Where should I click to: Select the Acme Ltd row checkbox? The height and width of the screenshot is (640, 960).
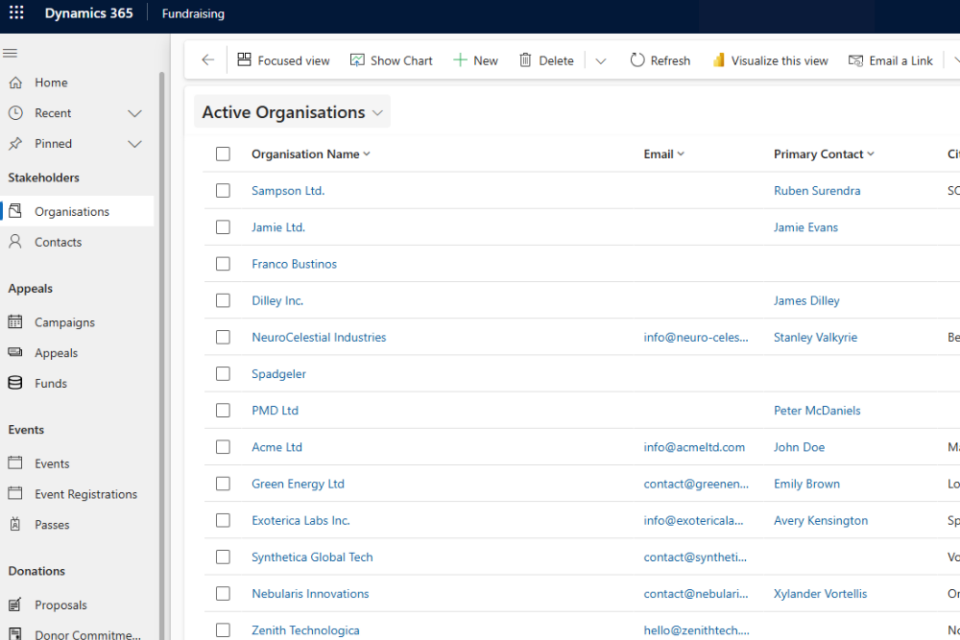[x=223, y=447]
